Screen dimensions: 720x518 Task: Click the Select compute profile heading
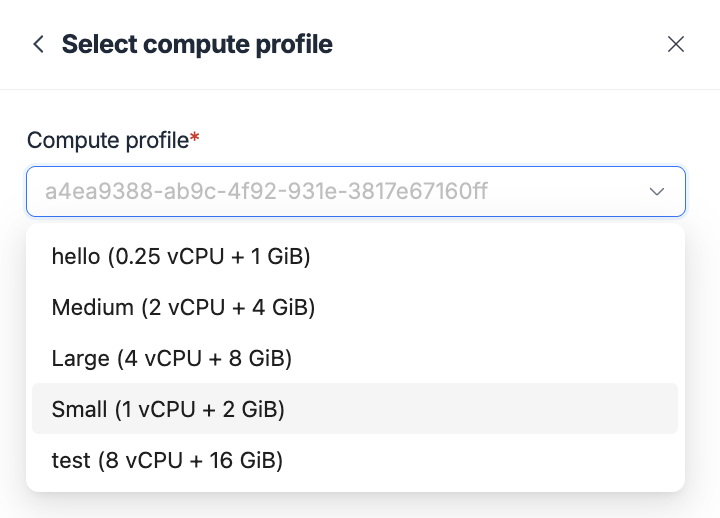[197, 44]
